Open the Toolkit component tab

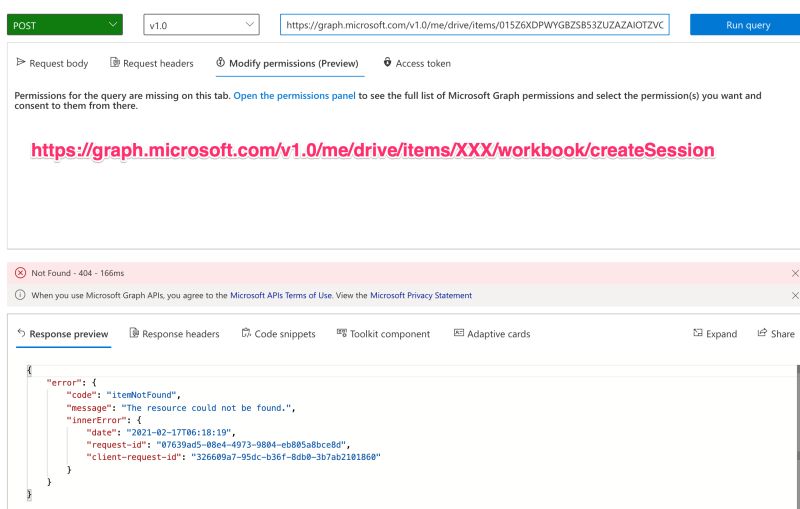(x=384, y=334)
